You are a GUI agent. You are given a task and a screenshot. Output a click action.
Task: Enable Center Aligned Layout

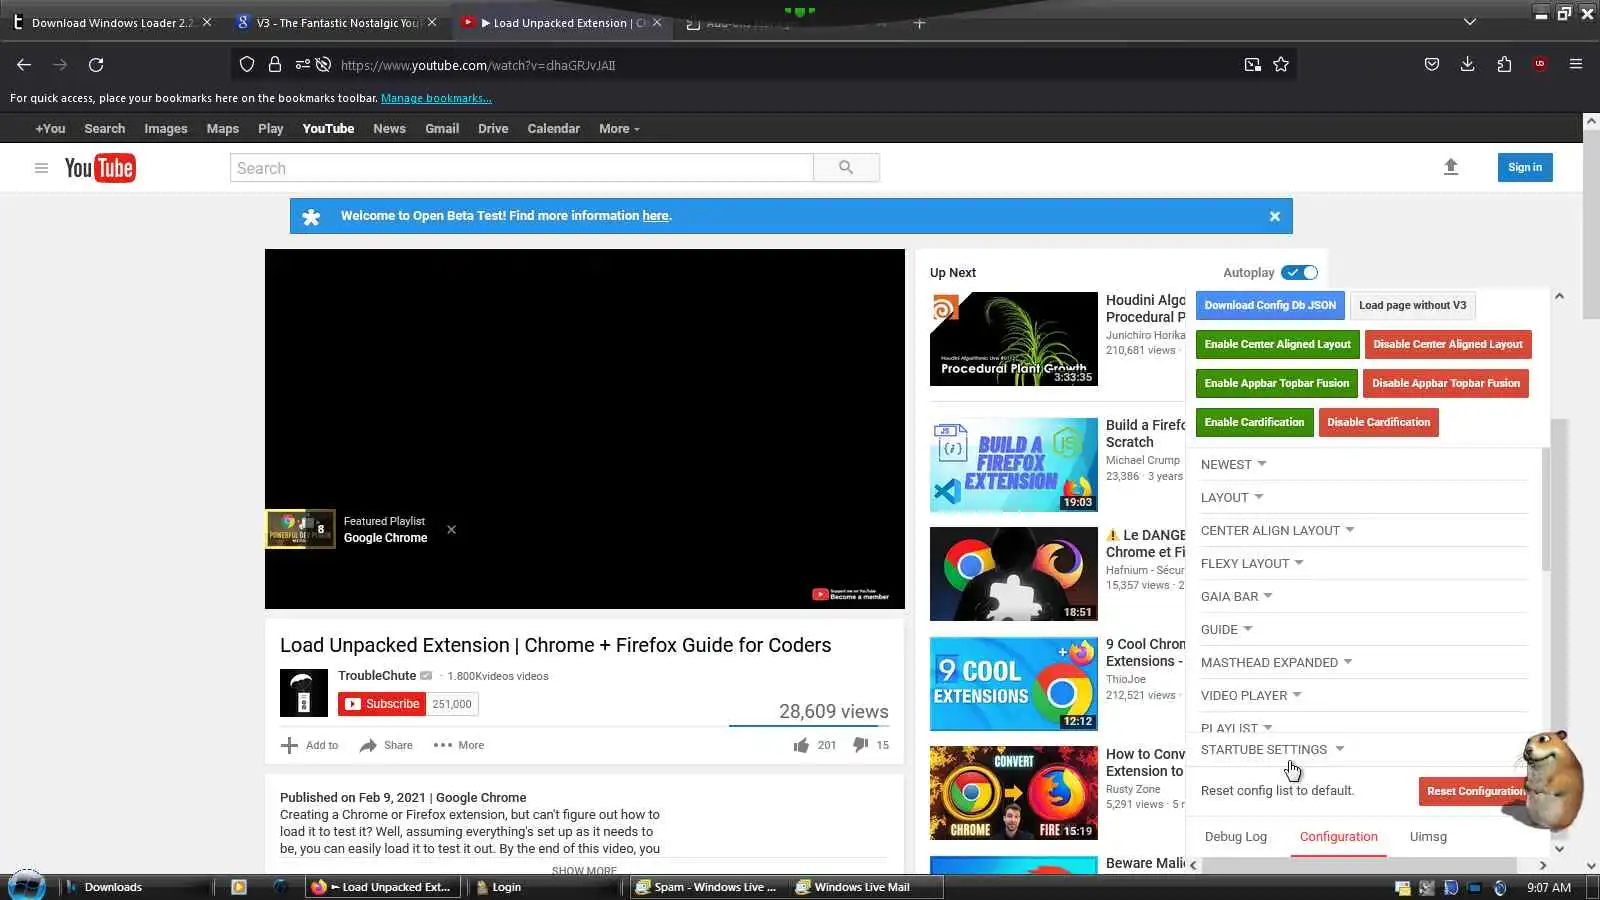click(x=1277, y=344)
